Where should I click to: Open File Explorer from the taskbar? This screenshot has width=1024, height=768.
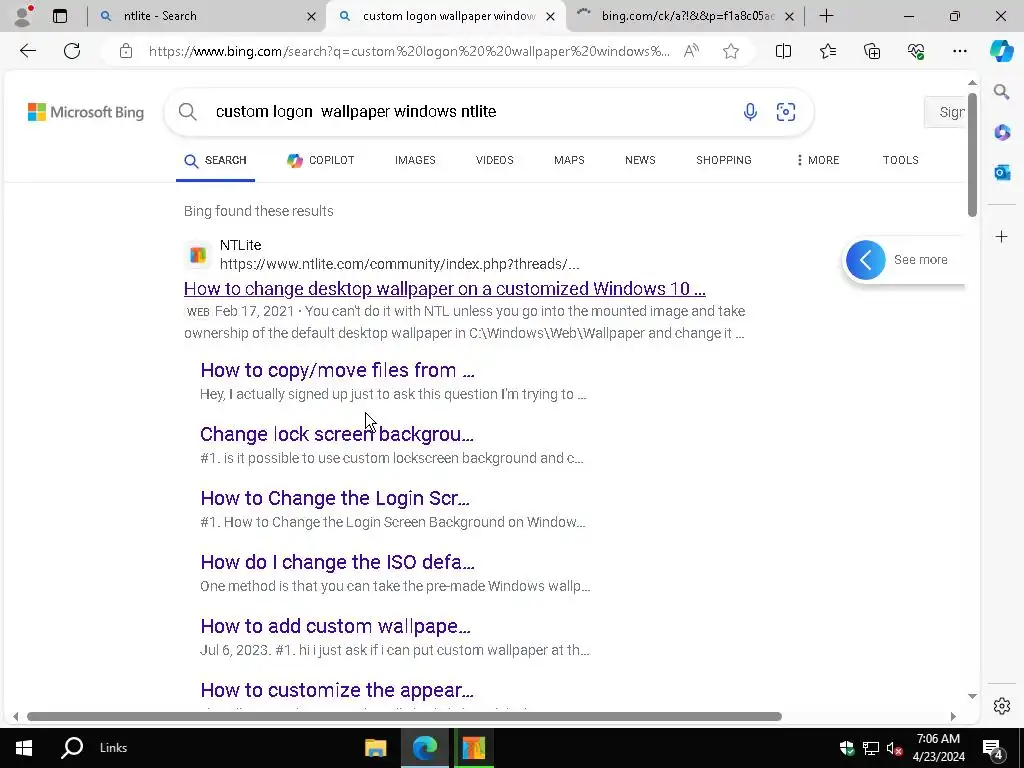pyautogui.click(x=376, y=748)
